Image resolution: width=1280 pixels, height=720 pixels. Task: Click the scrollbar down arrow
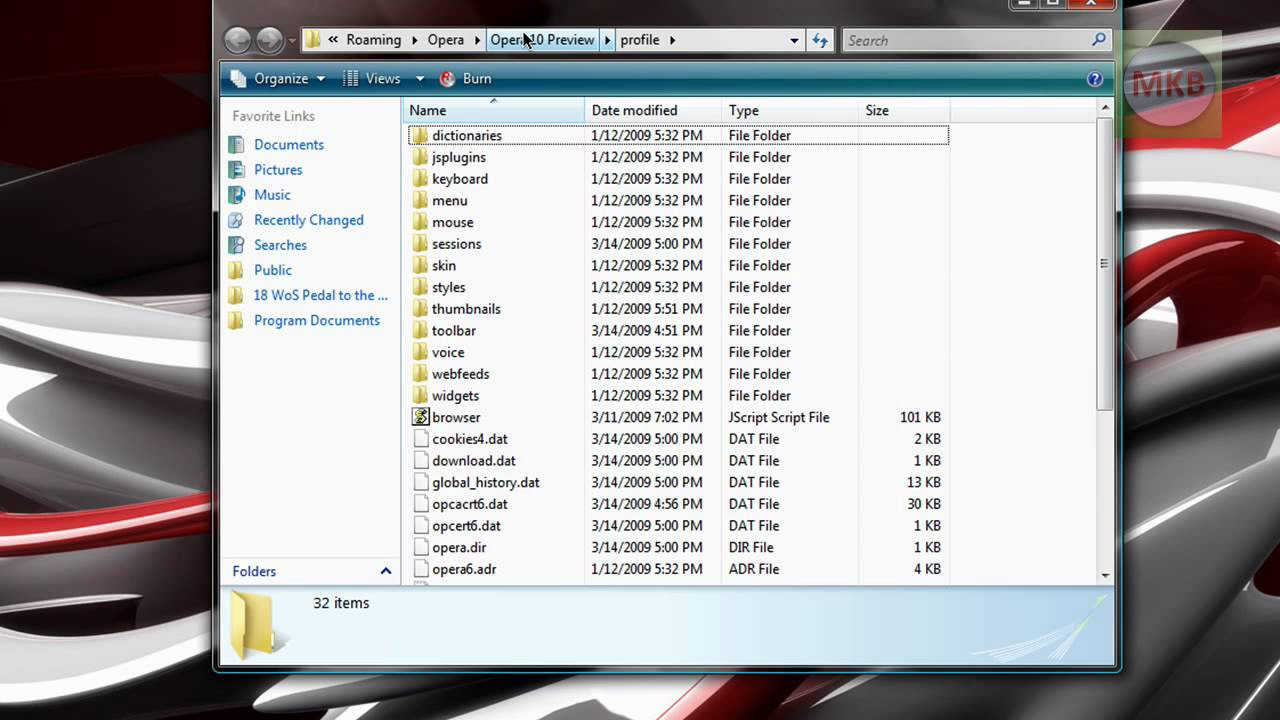coord(1105,575)
